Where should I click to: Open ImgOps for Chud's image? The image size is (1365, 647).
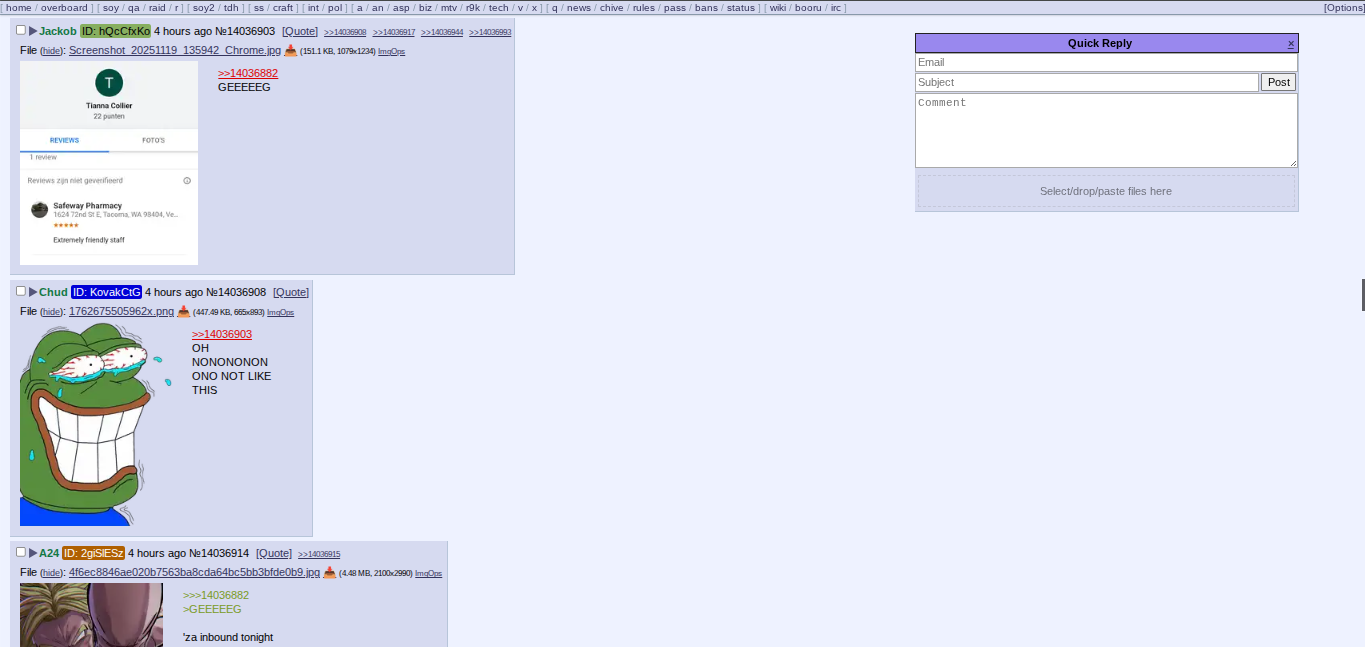point(280,313)
